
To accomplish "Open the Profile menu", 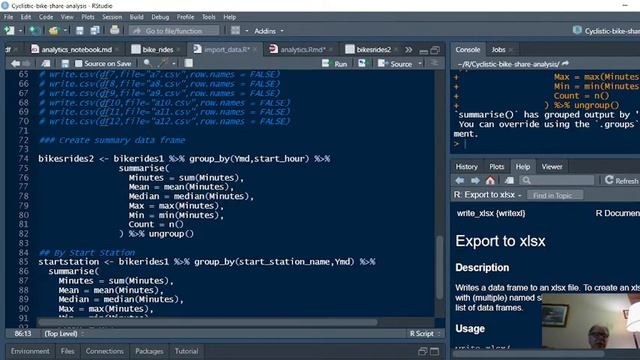I will click(185, 17).
